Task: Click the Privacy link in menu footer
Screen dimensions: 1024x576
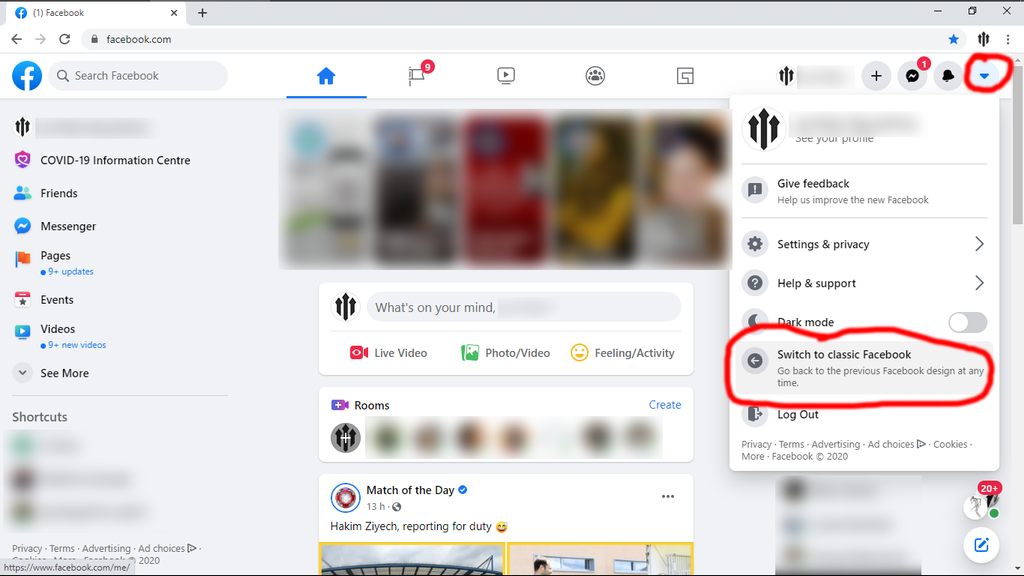Action: 756,444
